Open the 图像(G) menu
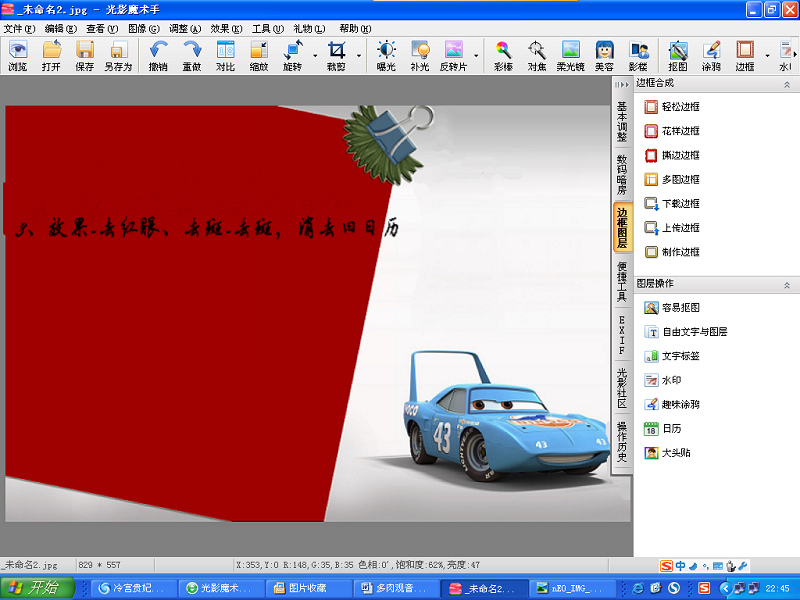The image size is (800, 600). (144, 29)
